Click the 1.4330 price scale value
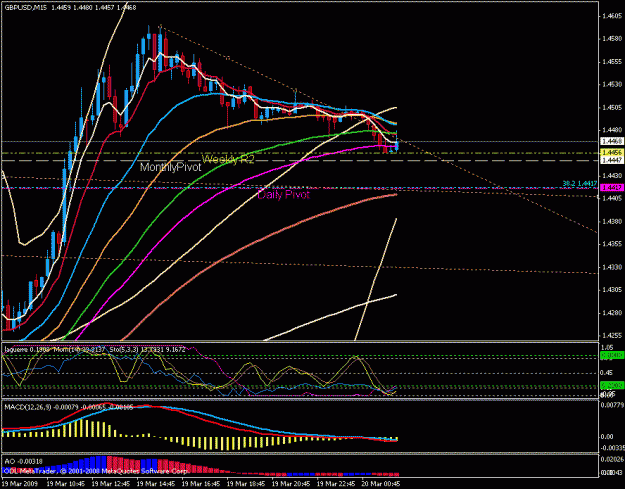 click(613, 267)
